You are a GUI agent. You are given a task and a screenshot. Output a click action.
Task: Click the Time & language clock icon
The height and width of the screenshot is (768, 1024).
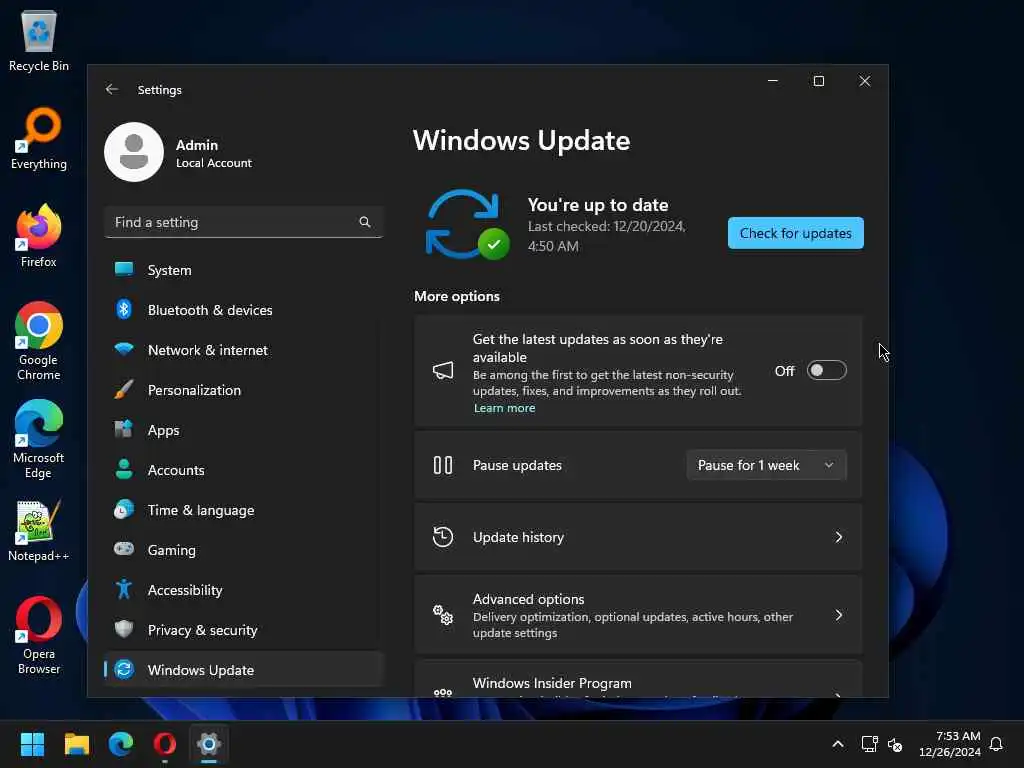[123, 509]
